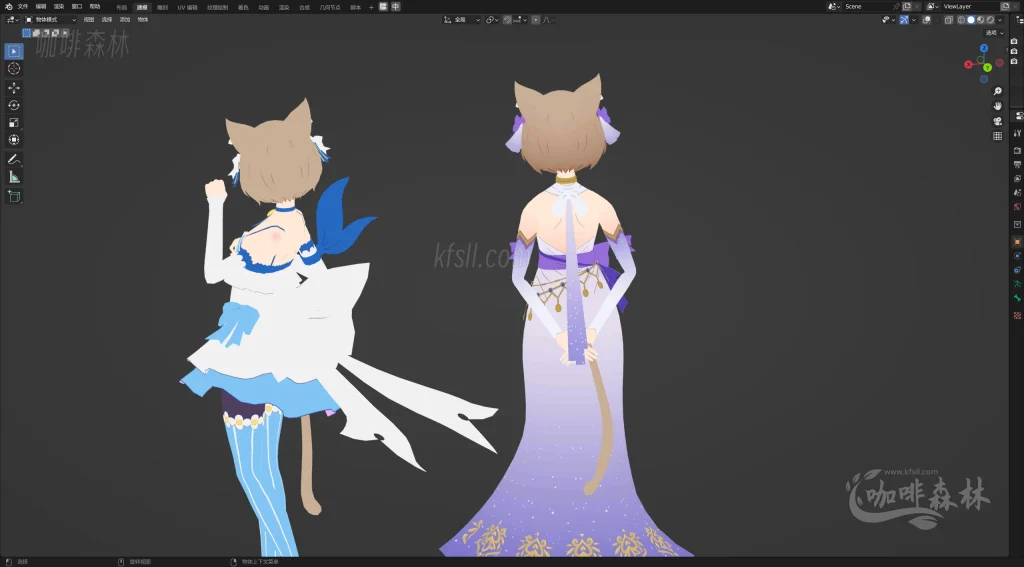
Task: Select the Select Box tool in left toolbar
Action: (x=14, y=51)
